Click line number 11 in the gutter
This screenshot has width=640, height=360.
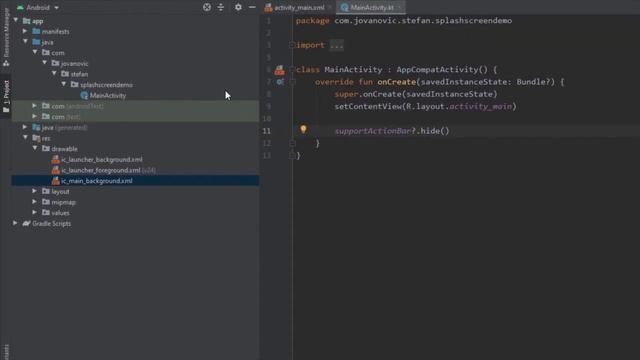pyautogui.click(x=267, y=131)
